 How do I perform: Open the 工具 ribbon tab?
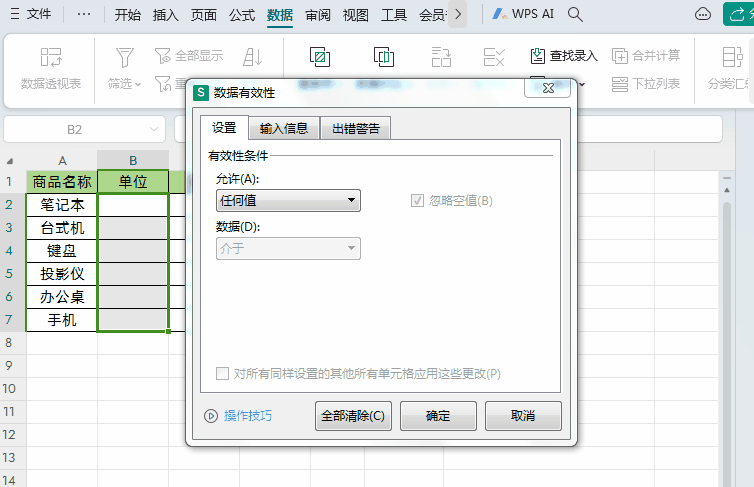pos(394,15)
